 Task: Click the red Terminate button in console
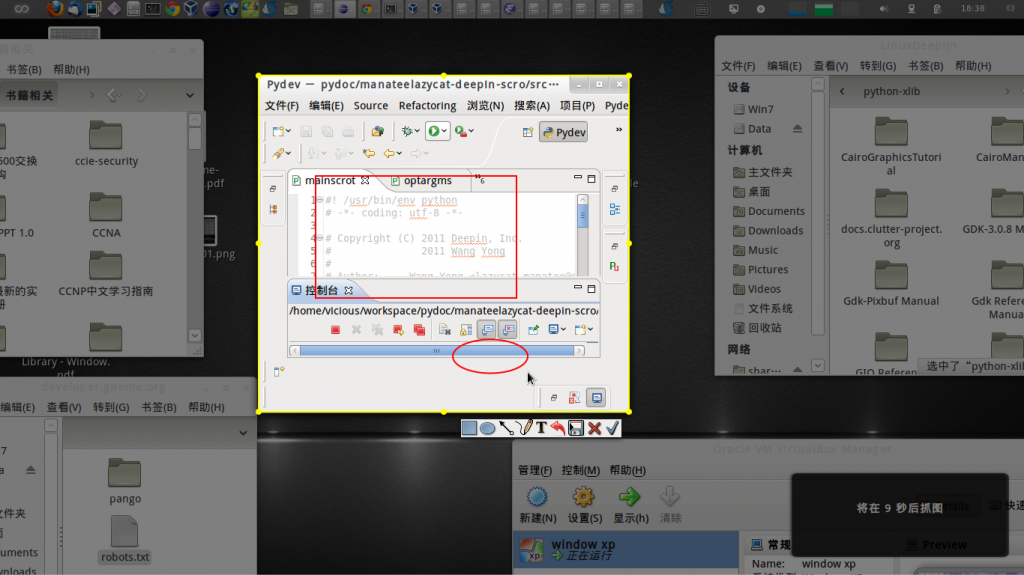point(335,330)
